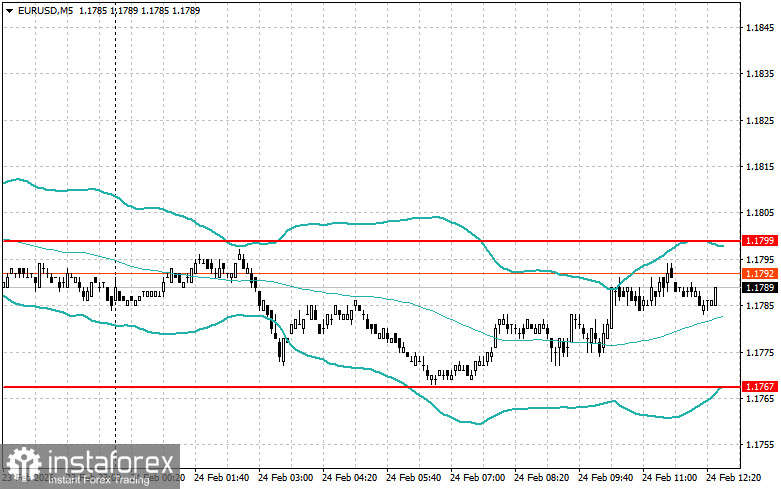Click the 1.1755 price axis label

(x=760, y=445)
